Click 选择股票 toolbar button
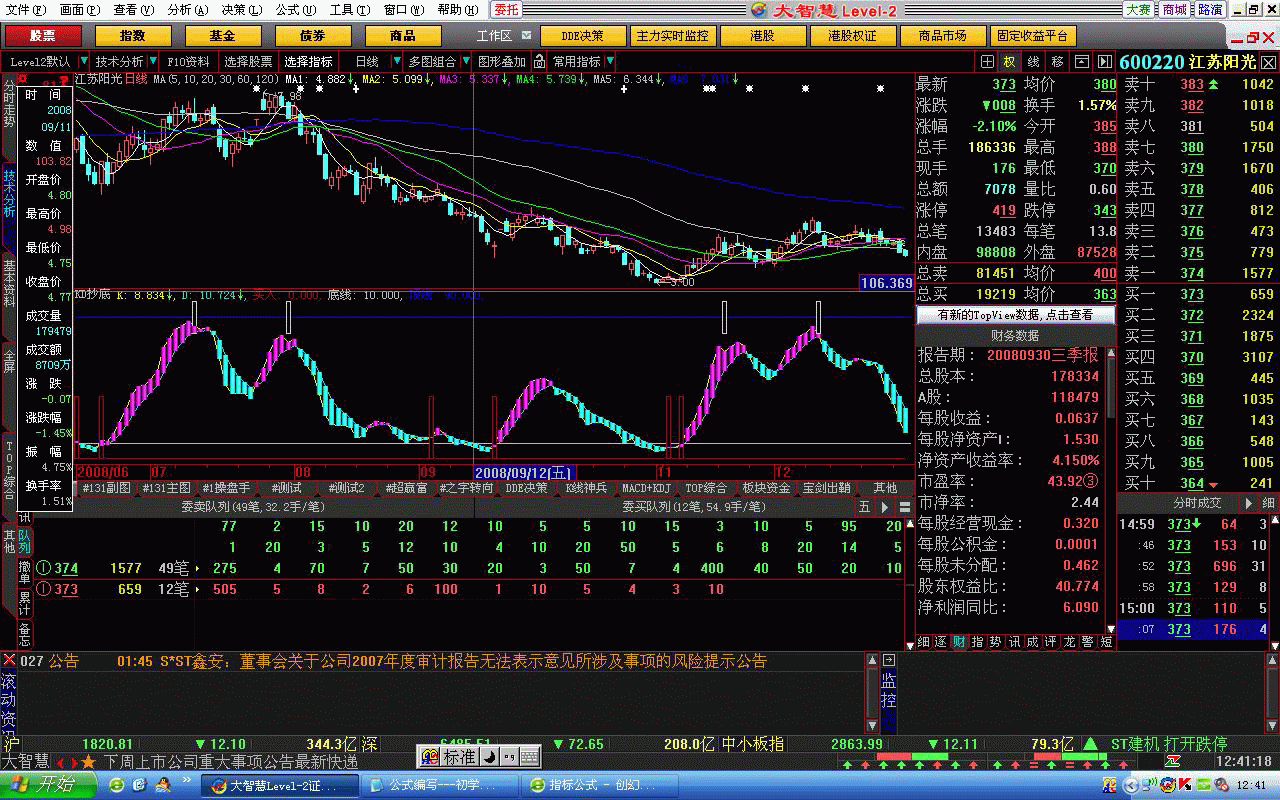The image size is (1280, 800). [x=248, y=61]
